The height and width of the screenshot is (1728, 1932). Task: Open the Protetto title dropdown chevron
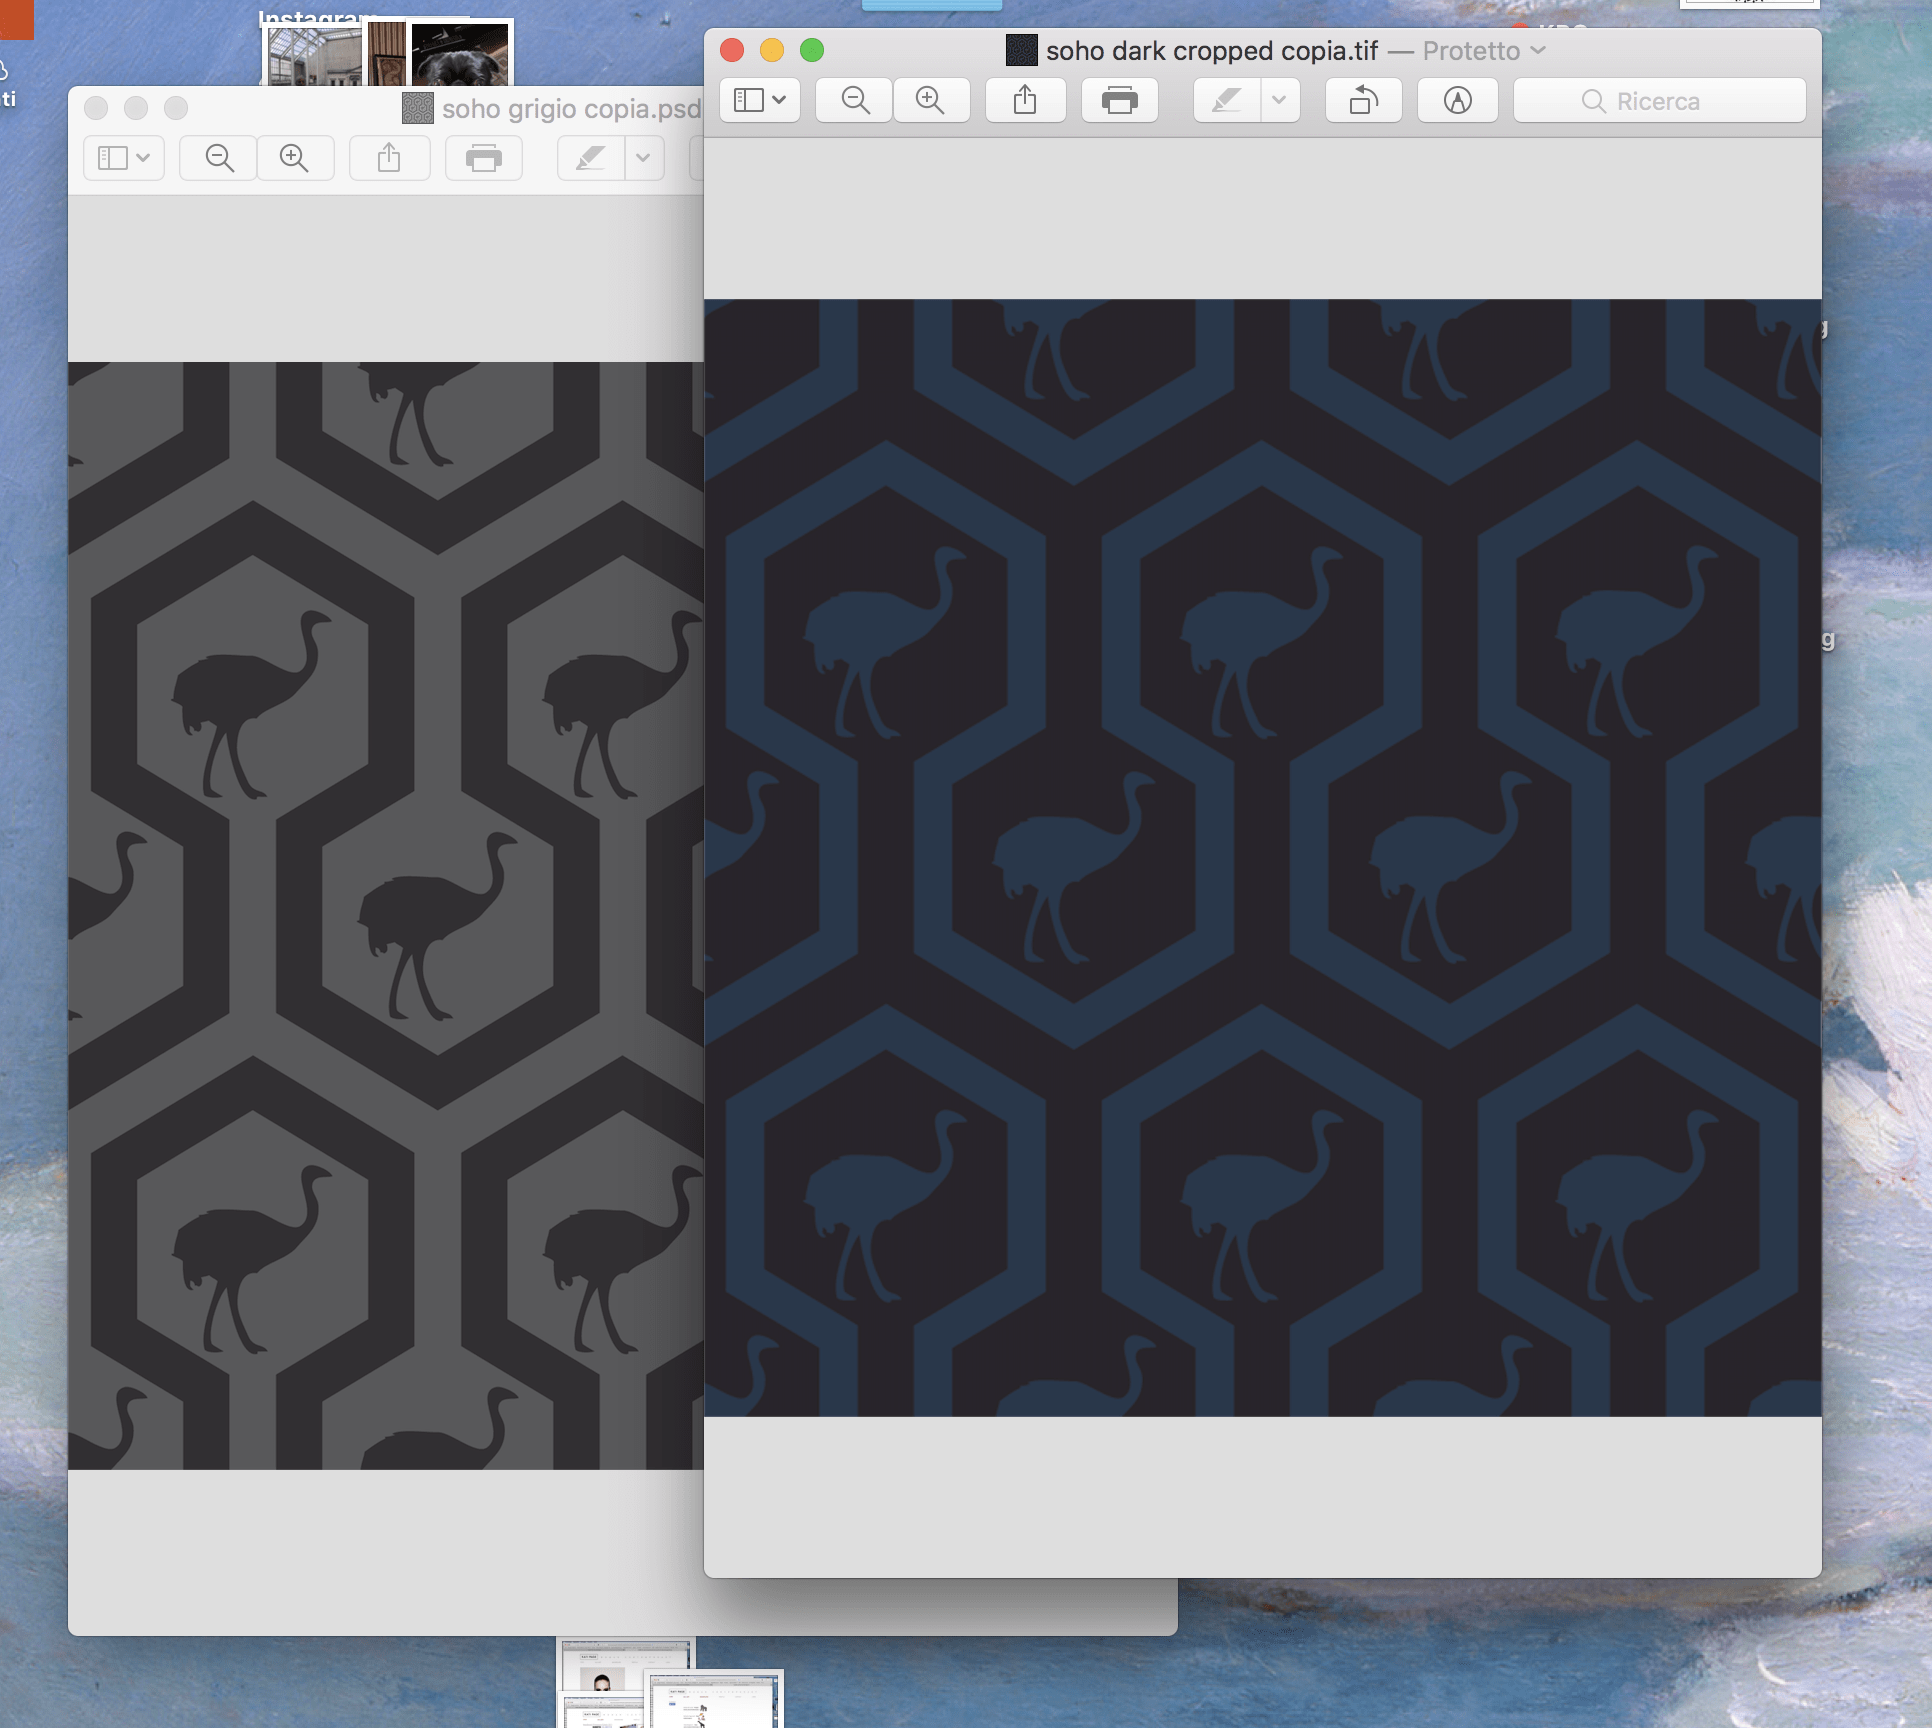tap(1538, 50)
